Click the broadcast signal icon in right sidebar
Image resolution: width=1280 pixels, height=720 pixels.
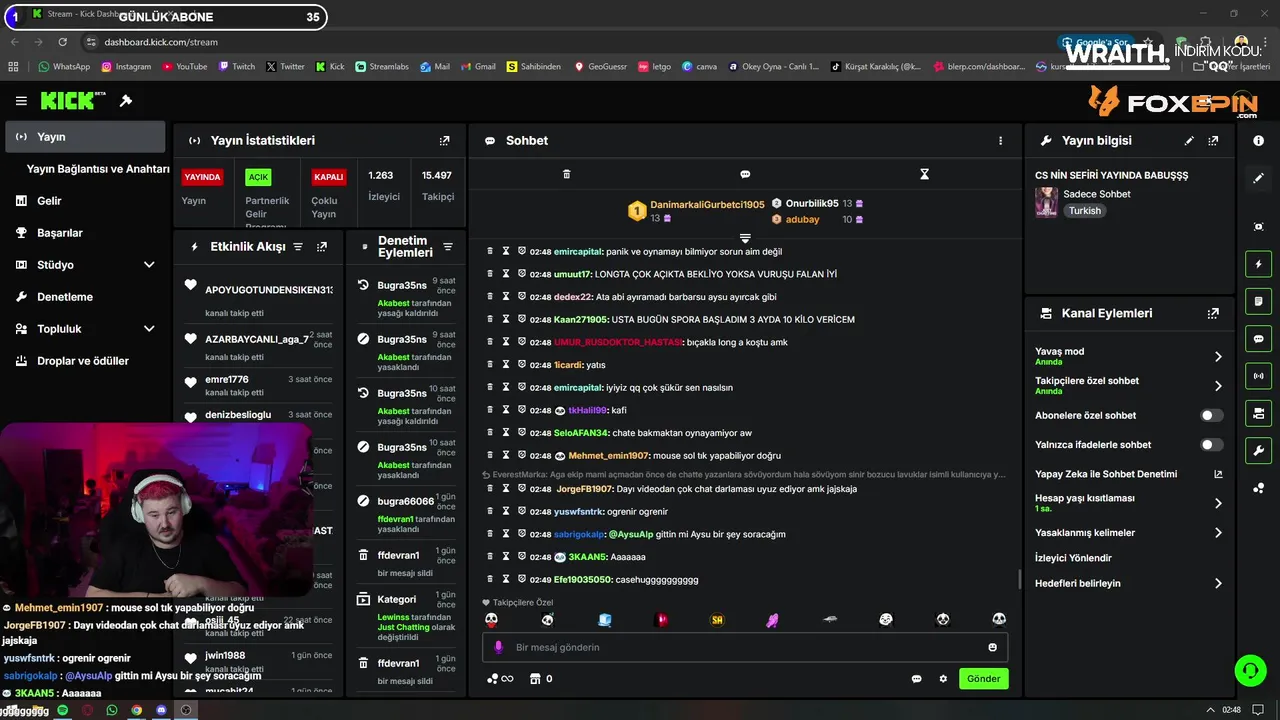click(x=1258, y=376)
